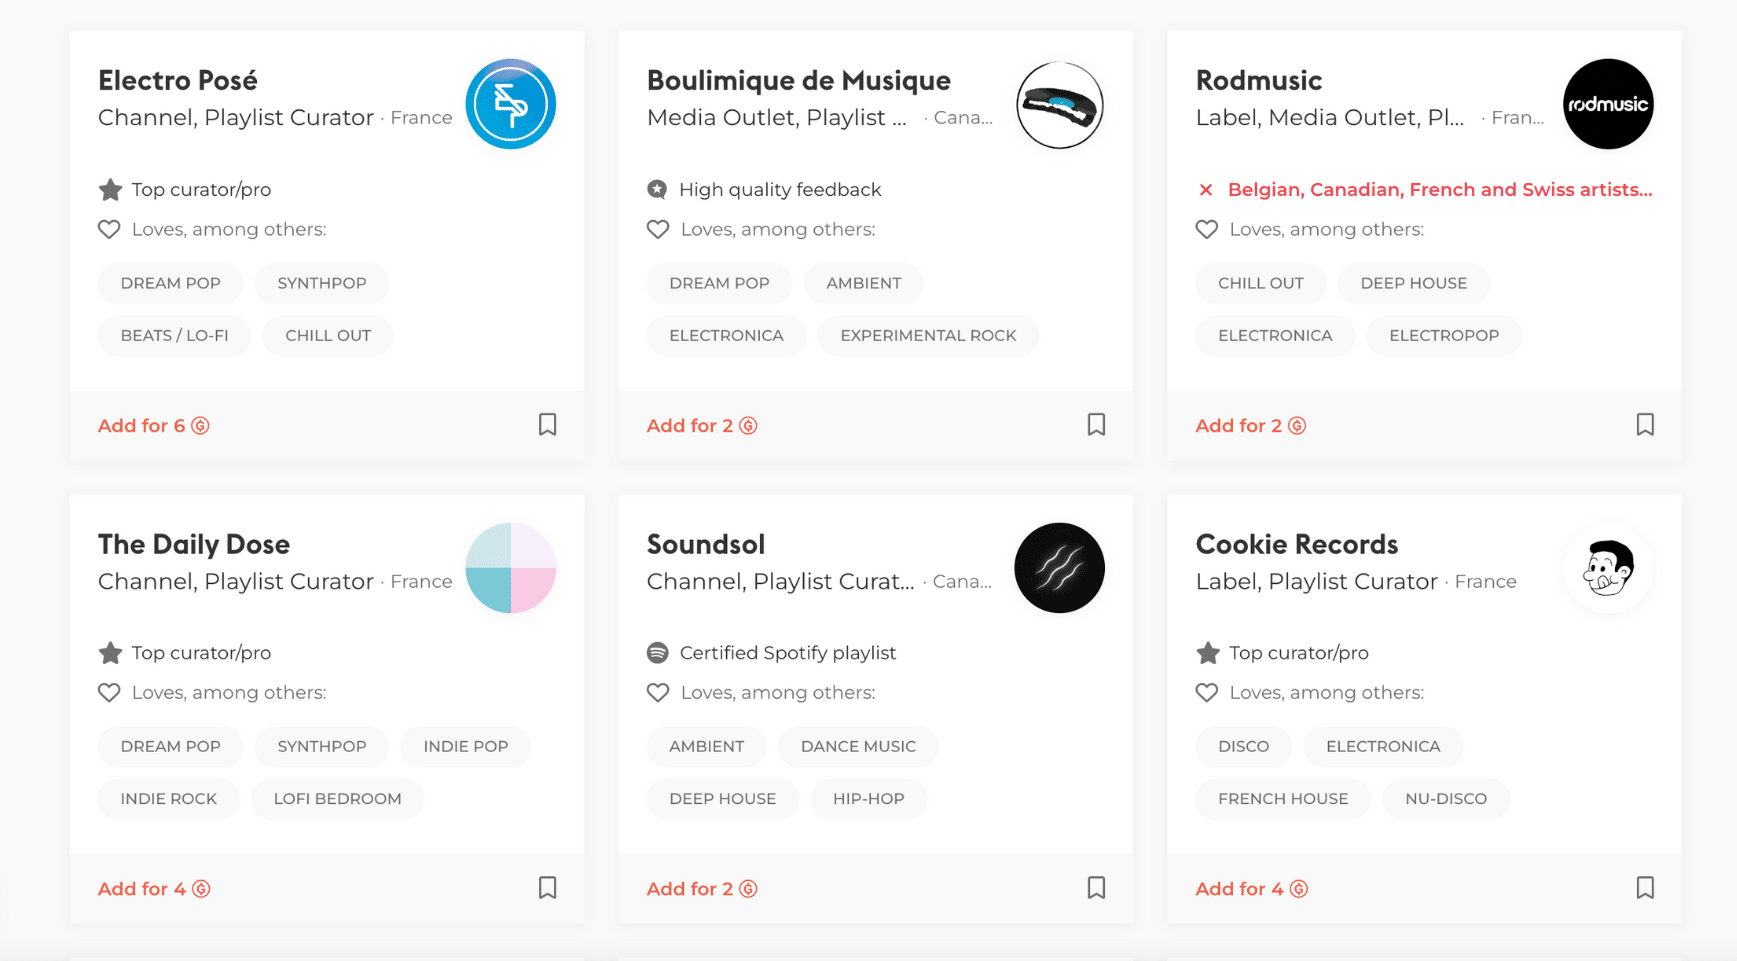Add Cookie Records for 4 credits
This screenshot has height=961, width=1737.
pos(1252,889)
